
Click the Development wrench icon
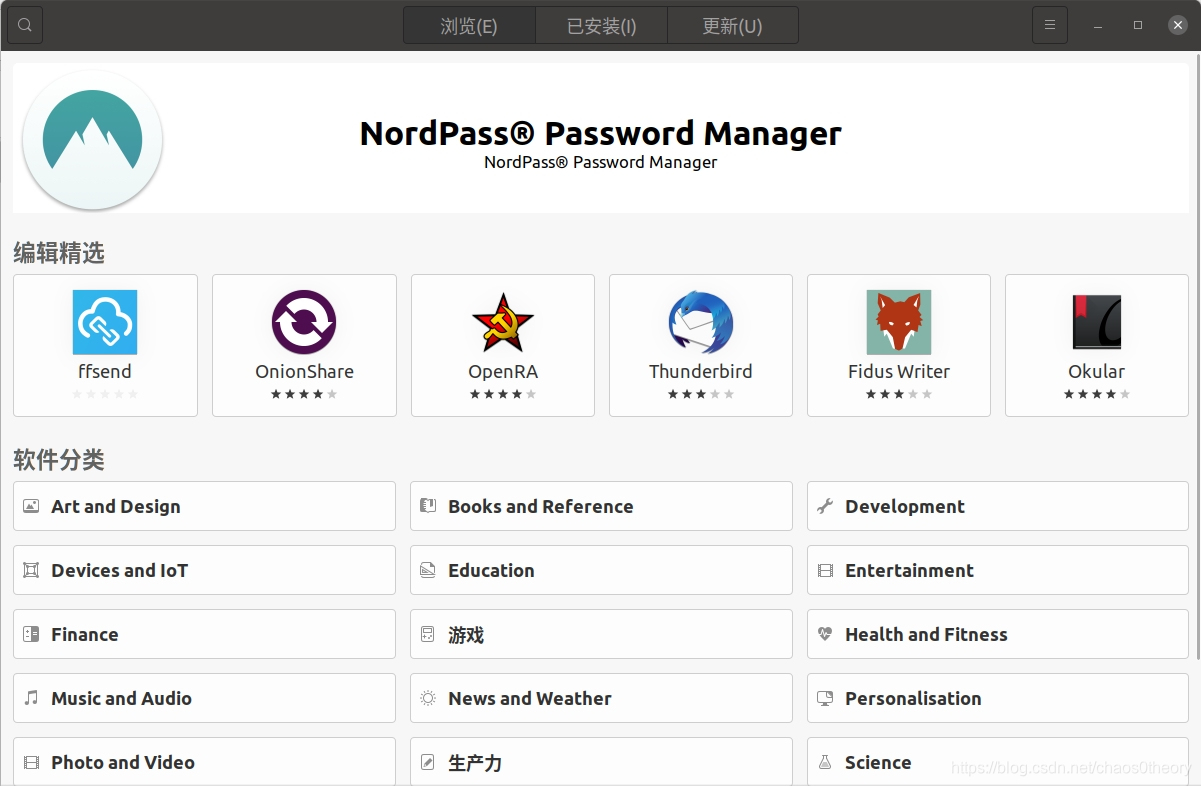[825, 506]
